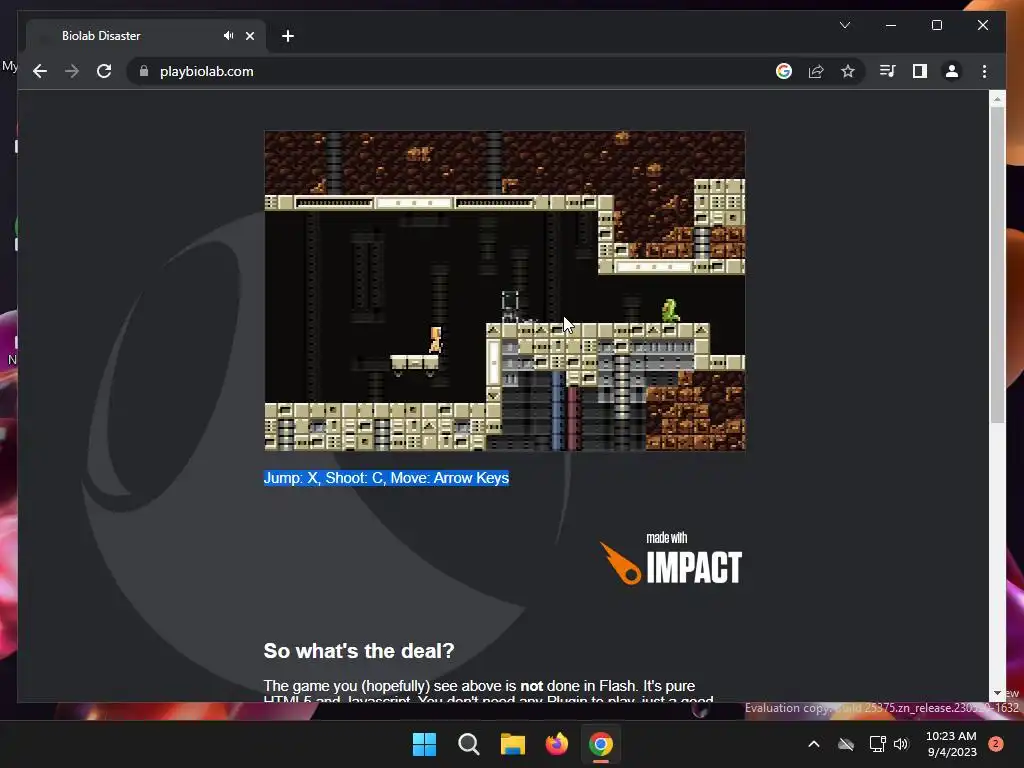Screen dimensions: 1024x768
Task: Reload the playbiolab.com page
Action: [104, 71]
